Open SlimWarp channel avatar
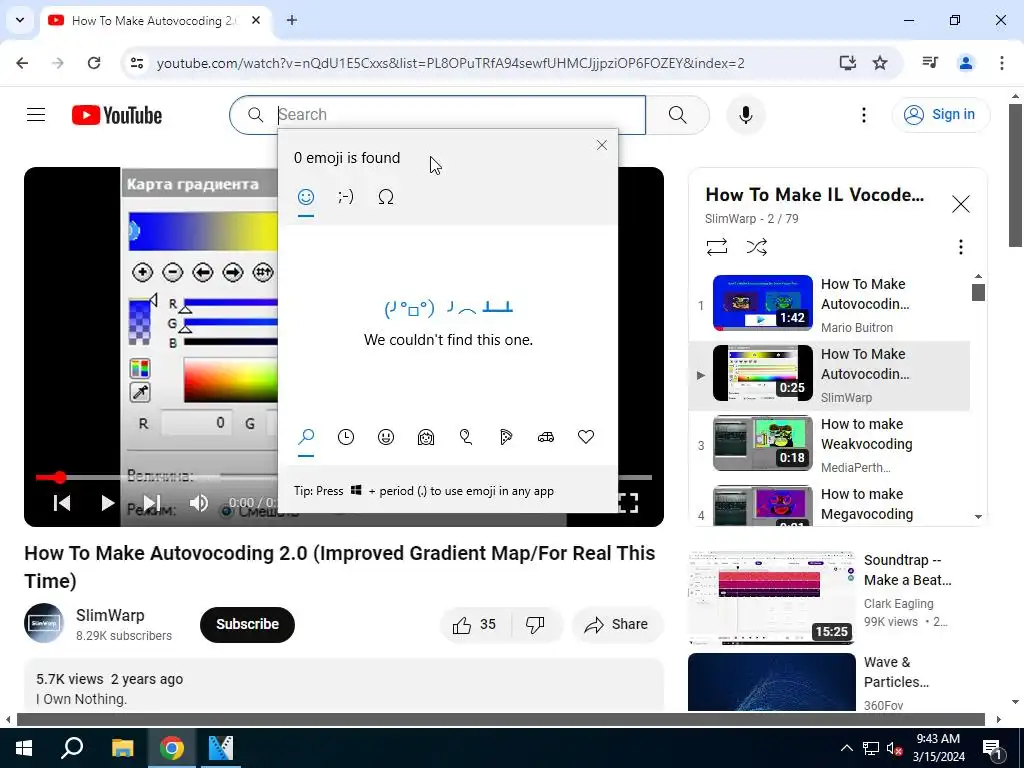The height and width of the screenshot is (768, 1024). 44,624
